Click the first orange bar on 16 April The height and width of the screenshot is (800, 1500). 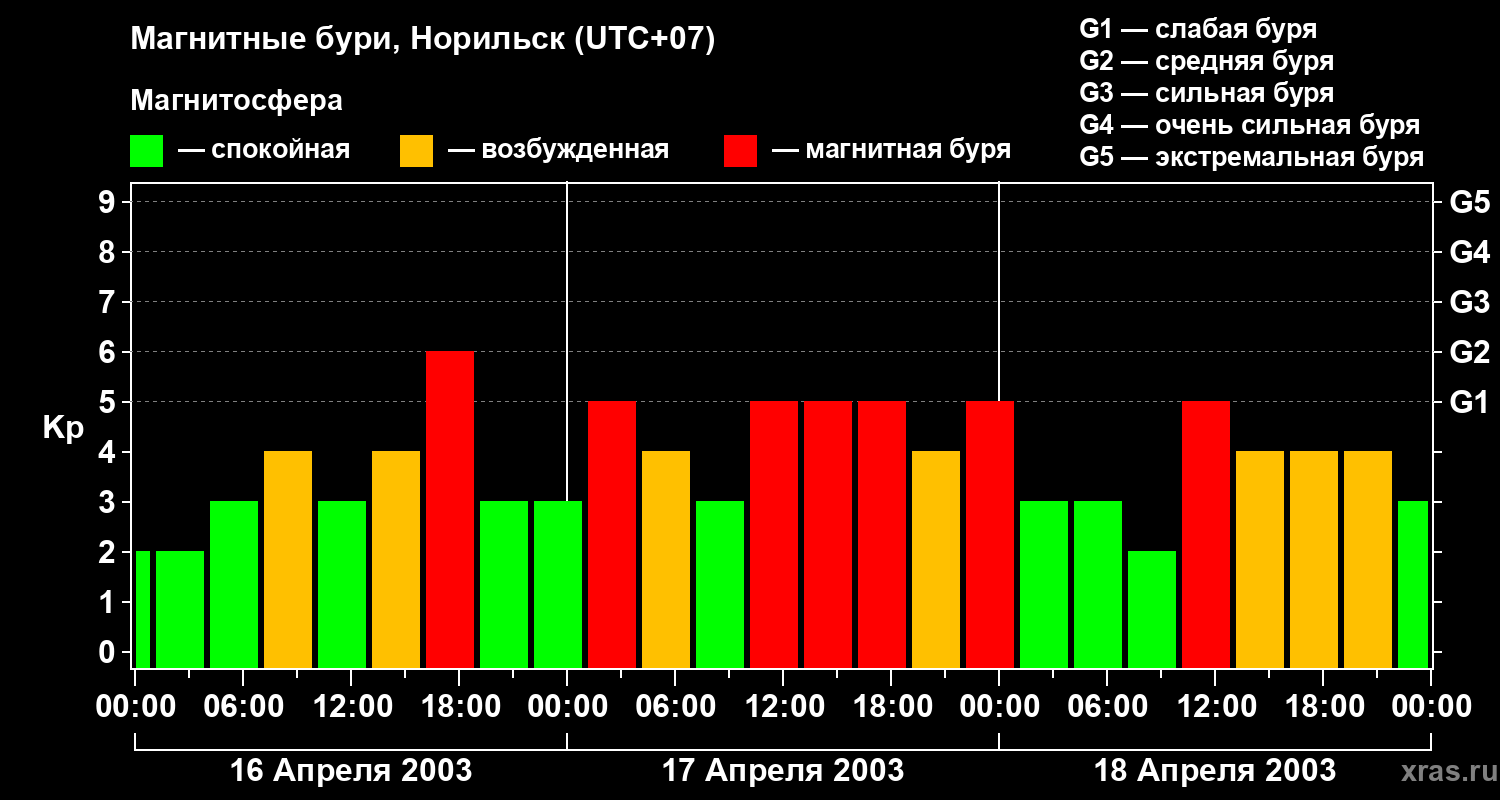pyautogui.click(x=288, y=560)
